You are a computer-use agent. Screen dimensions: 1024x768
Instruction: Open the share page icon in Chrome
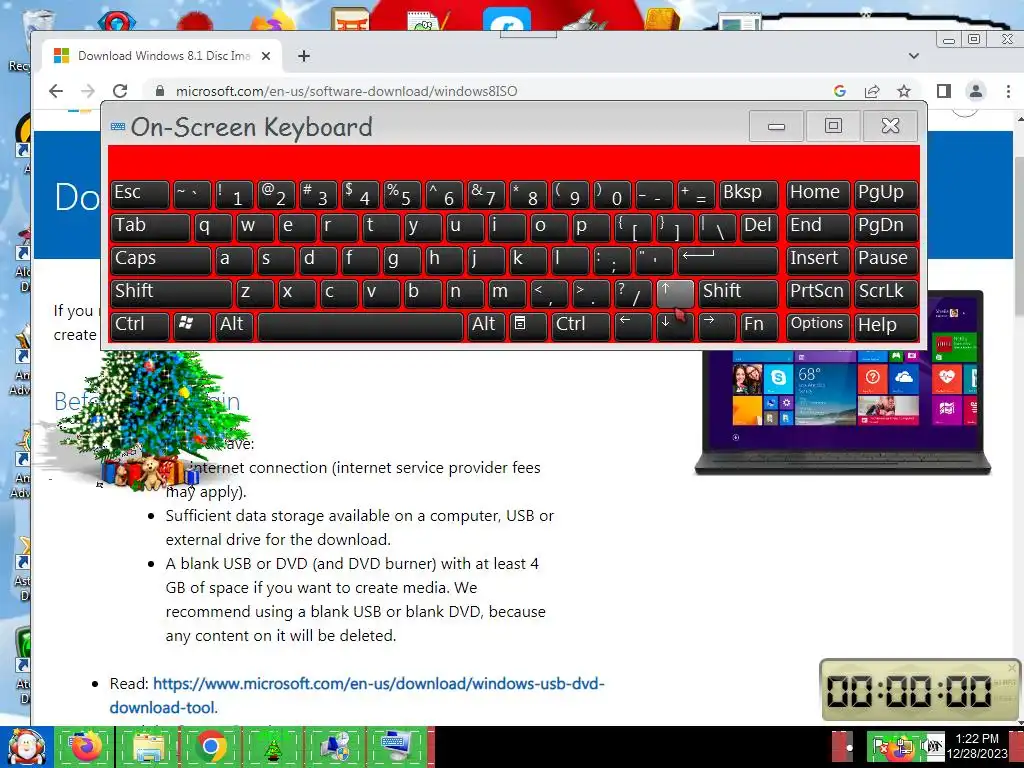point(872,91)
